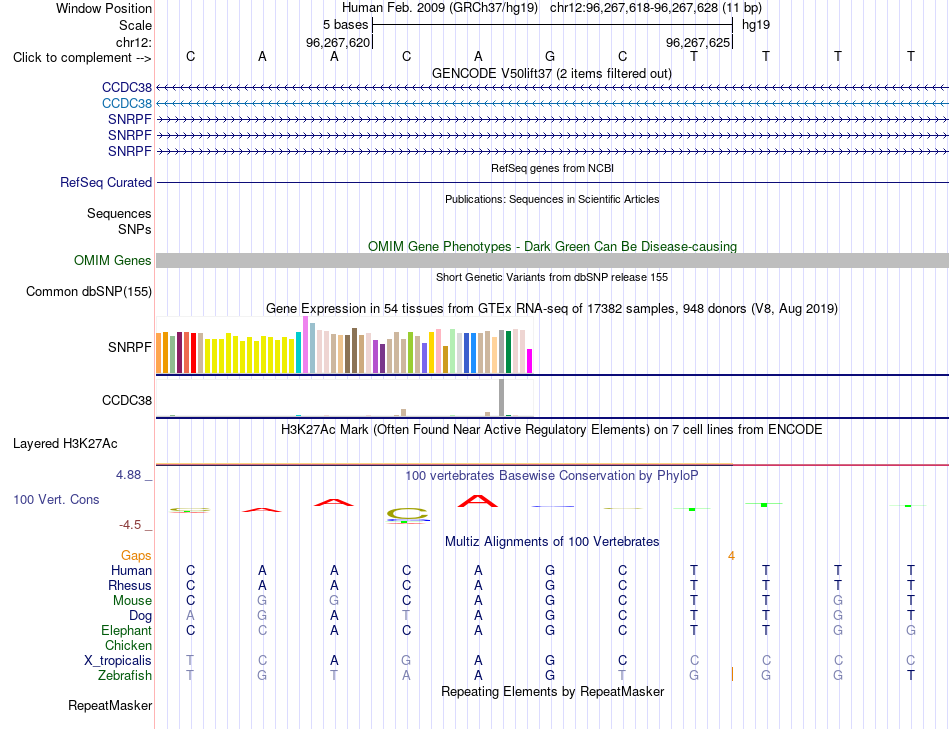Click the SNPs subtrack label
Viewport: 950px width, 729px height.
(x=135, y=229)
